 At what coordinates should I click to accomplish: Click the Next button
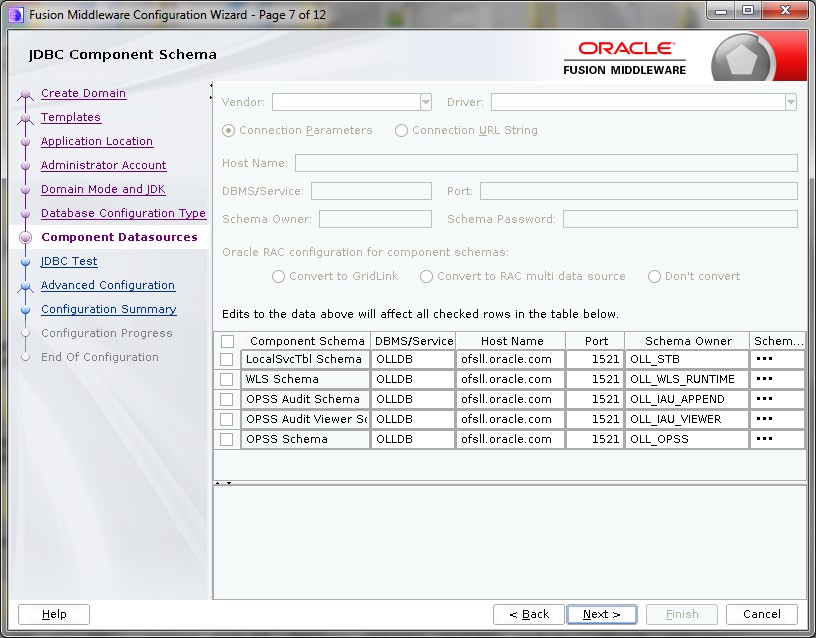point(602,614)
